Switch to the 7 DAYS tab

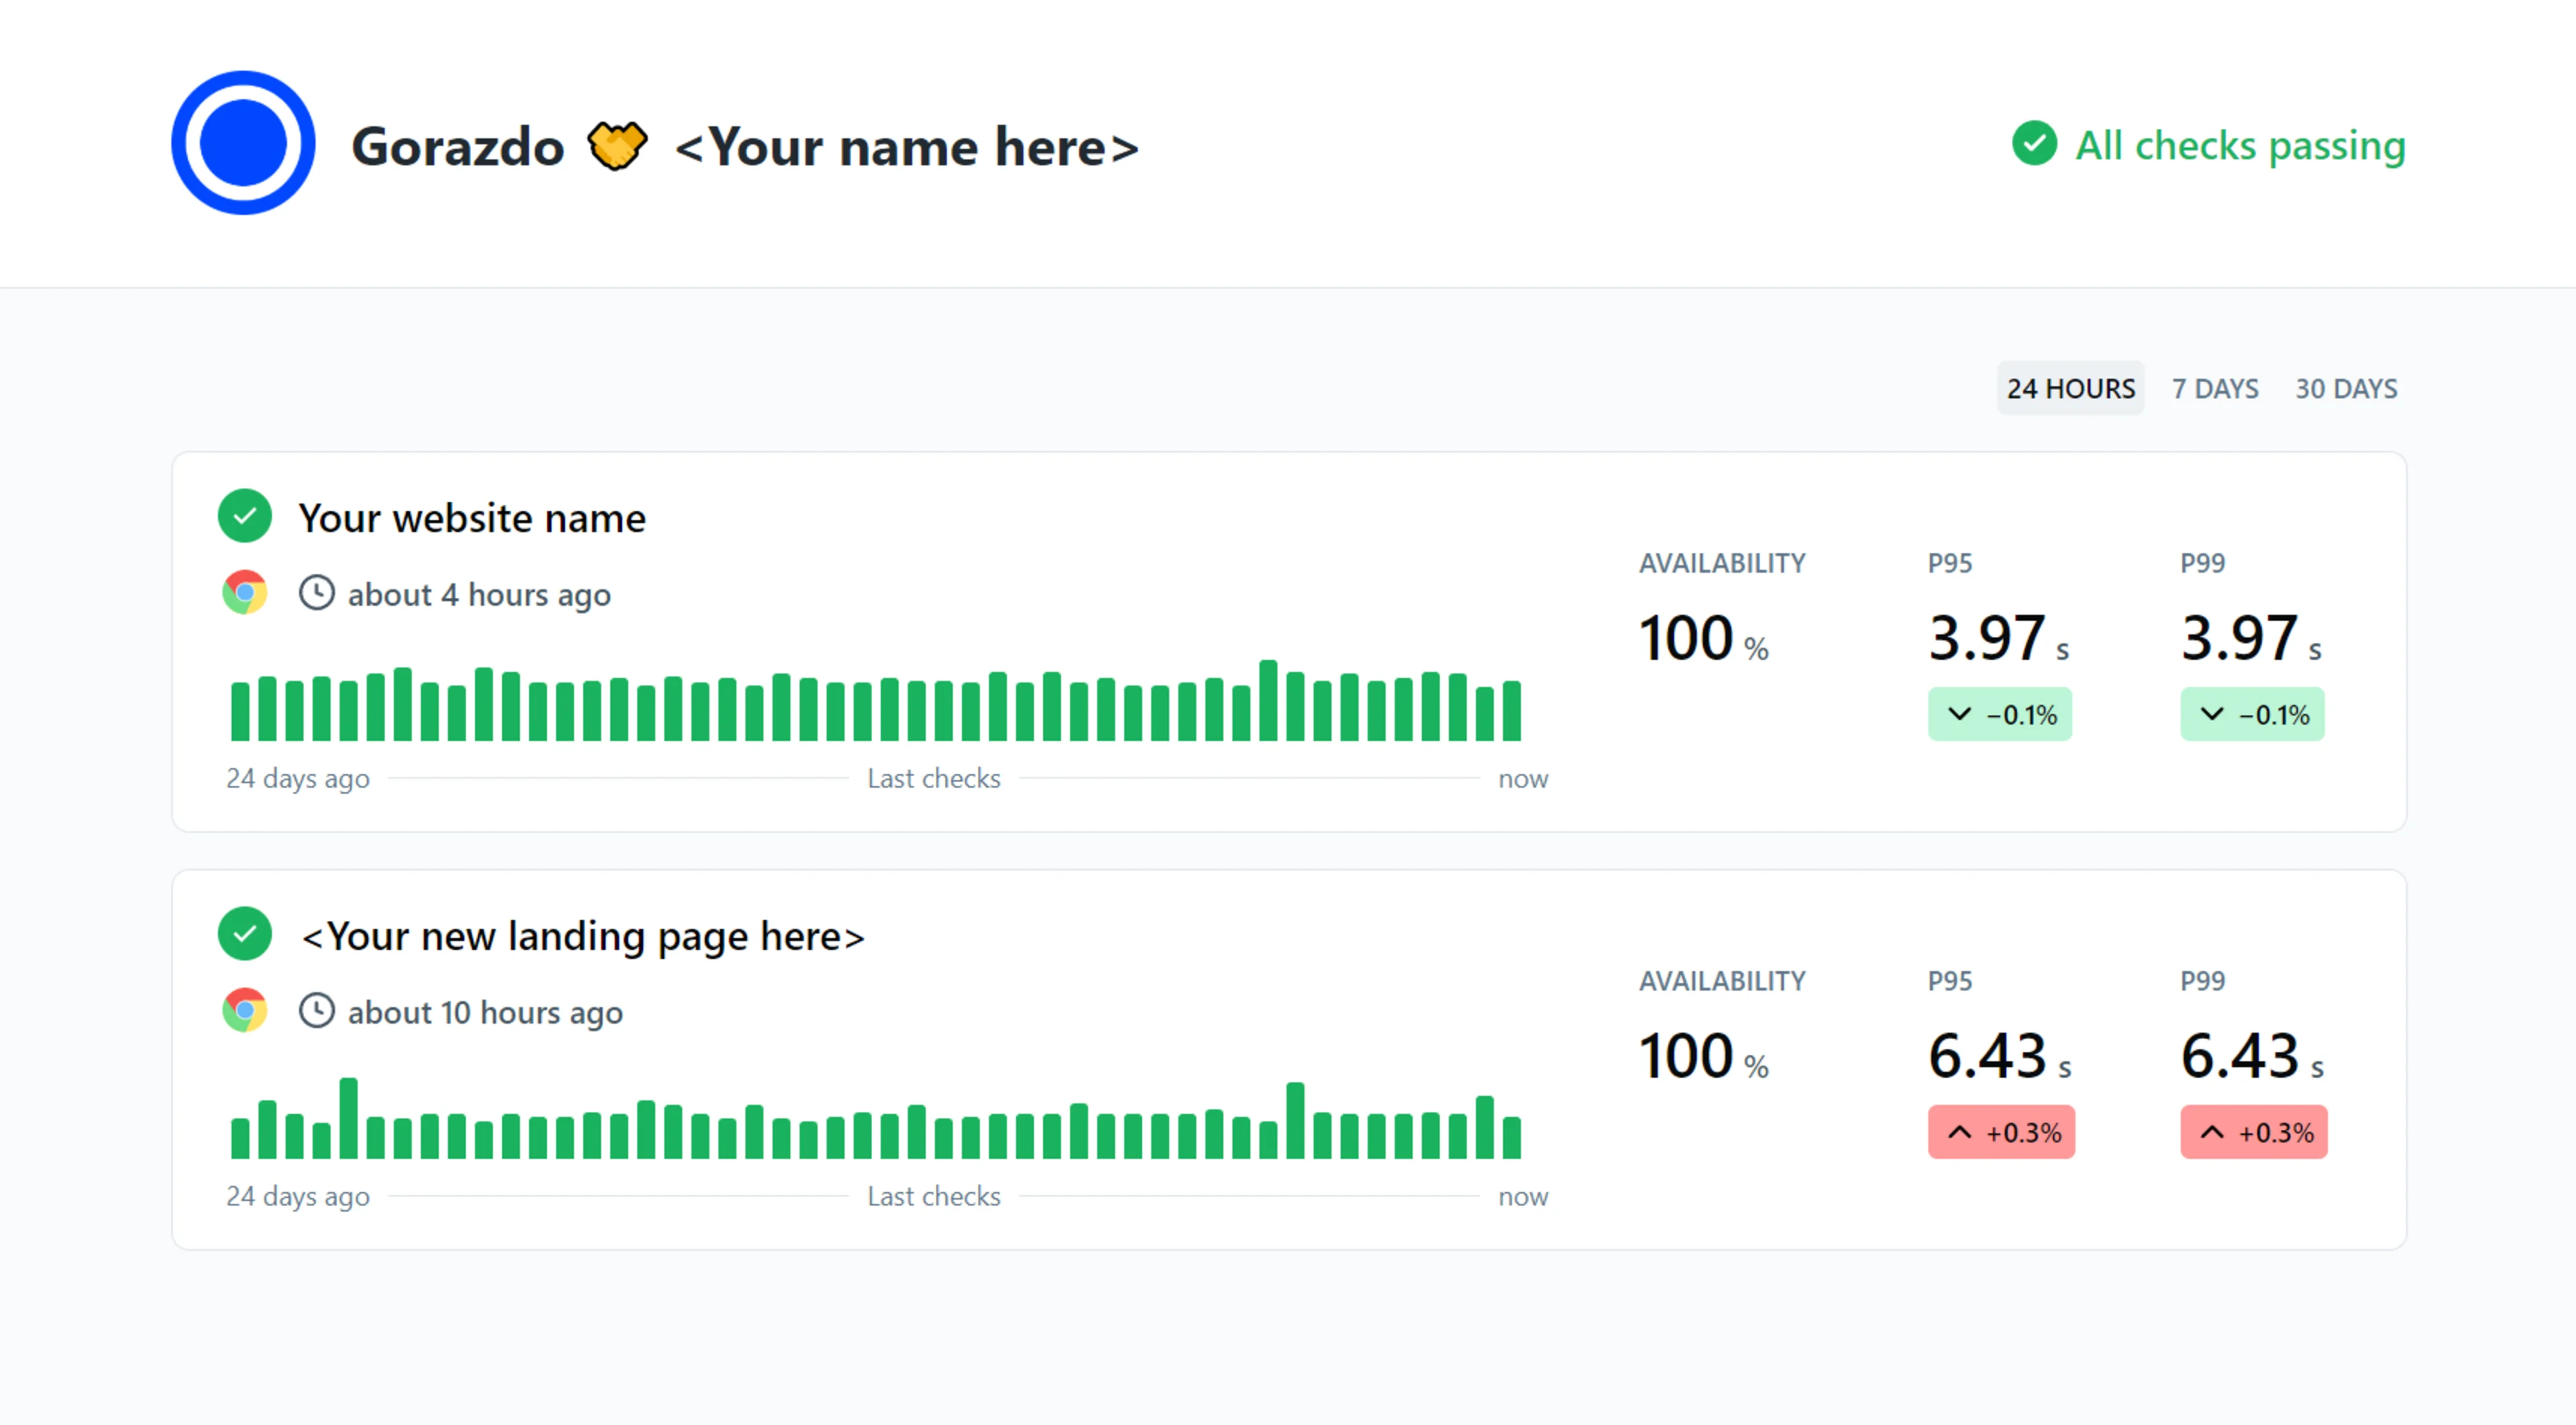[x=2214, y=388]
